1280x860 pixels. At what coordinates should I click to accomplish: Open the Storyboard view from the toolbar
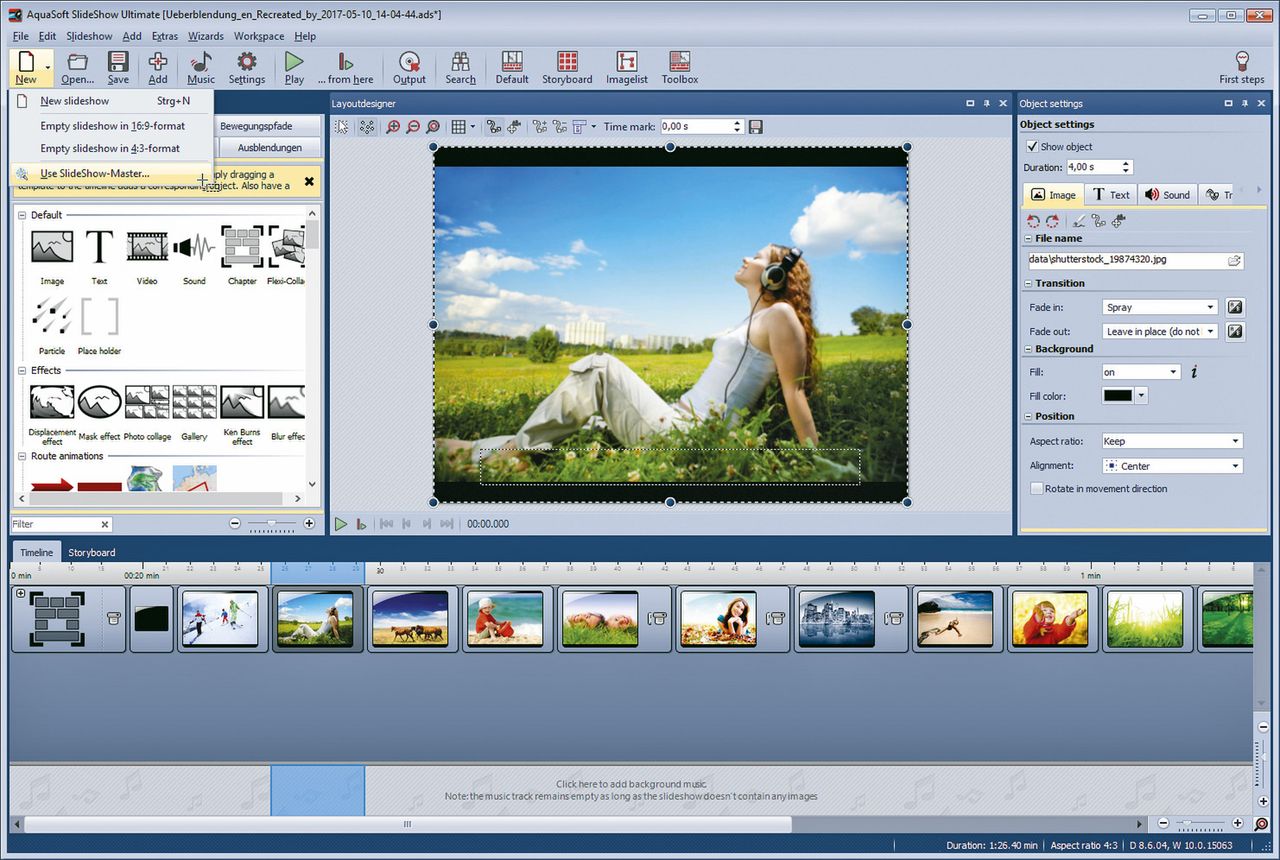pyautogui.click(x=567, y=67)
